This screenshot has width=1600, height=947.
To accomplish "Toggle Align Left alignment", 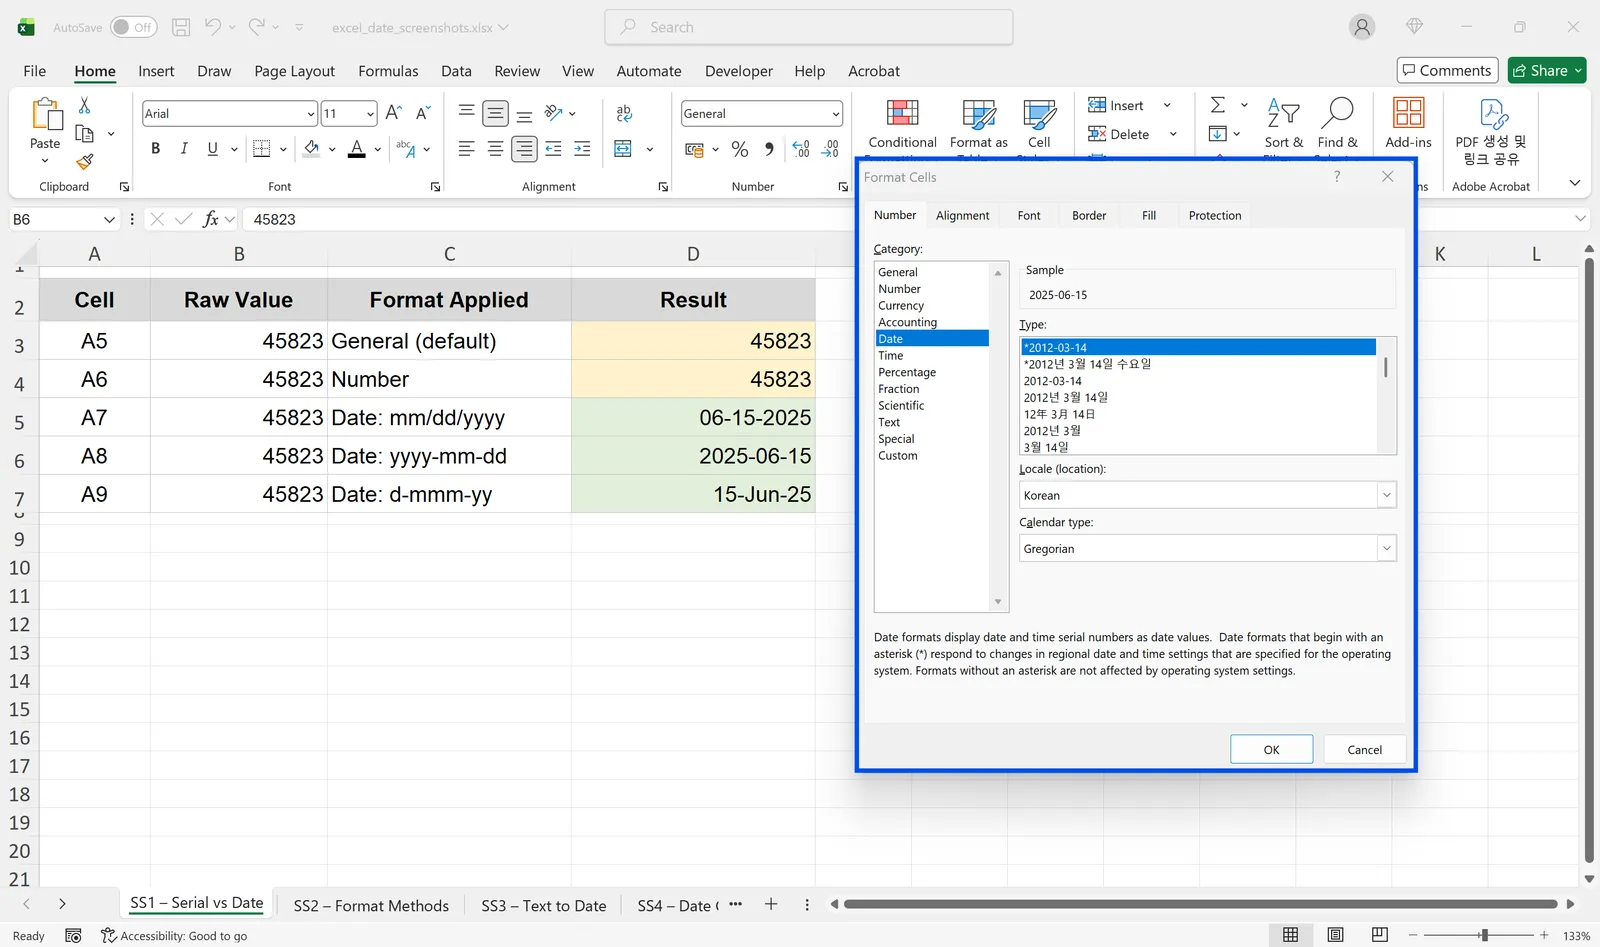I will click(466, 149).
